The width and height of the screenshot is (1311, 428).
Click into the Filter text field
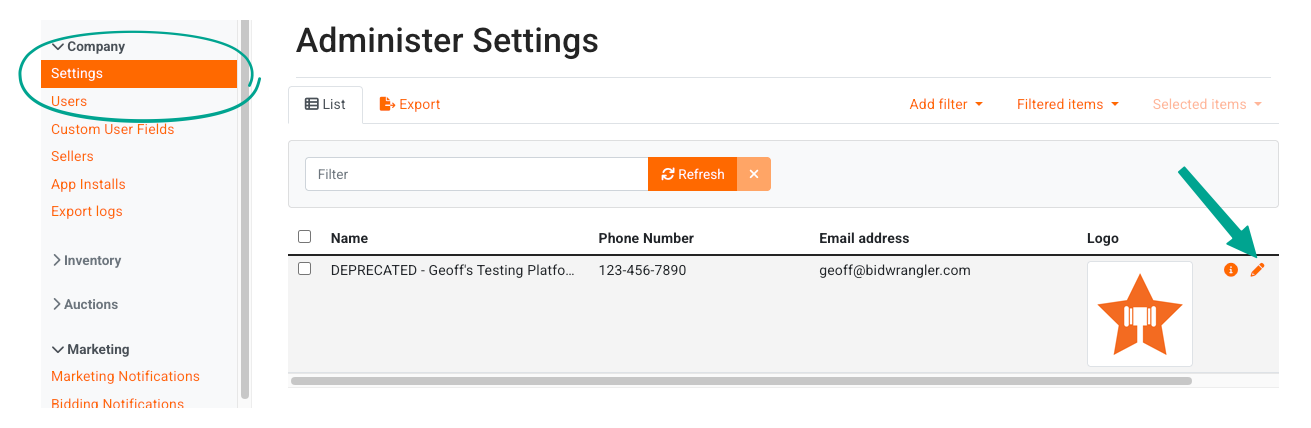pyautogui.click(x=477, y=174)
